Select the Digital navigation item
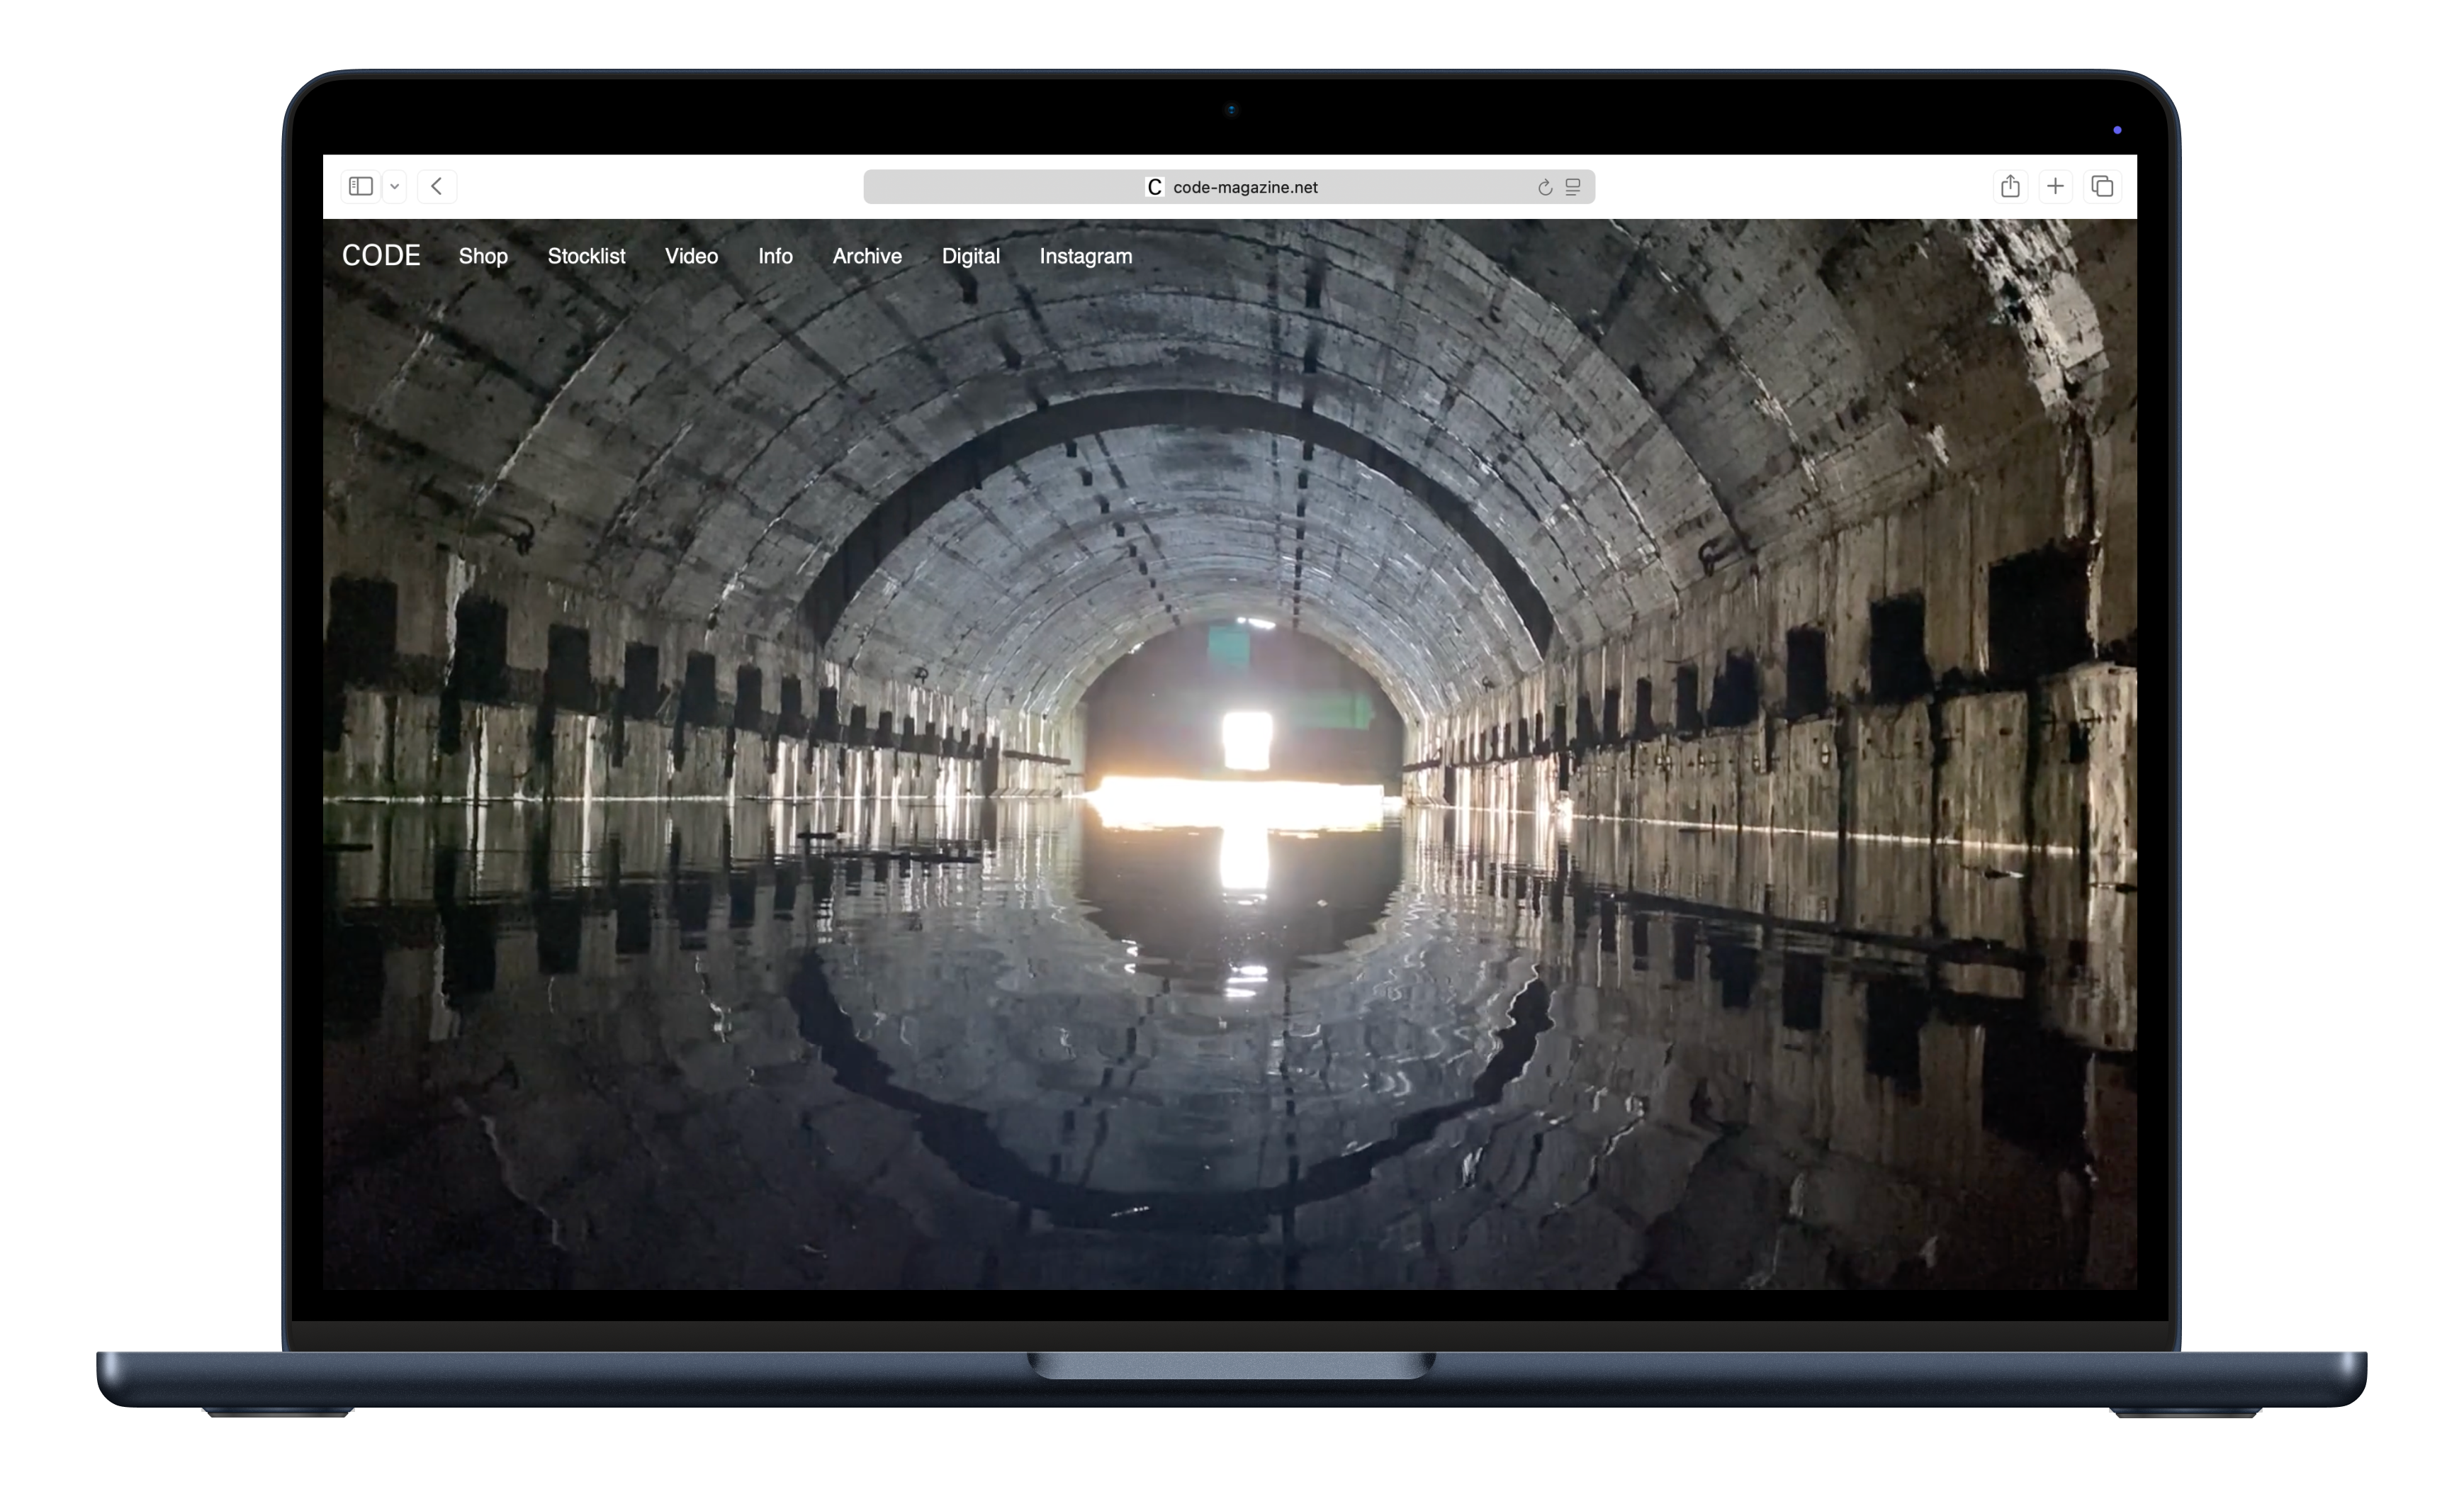 [970, 256]
